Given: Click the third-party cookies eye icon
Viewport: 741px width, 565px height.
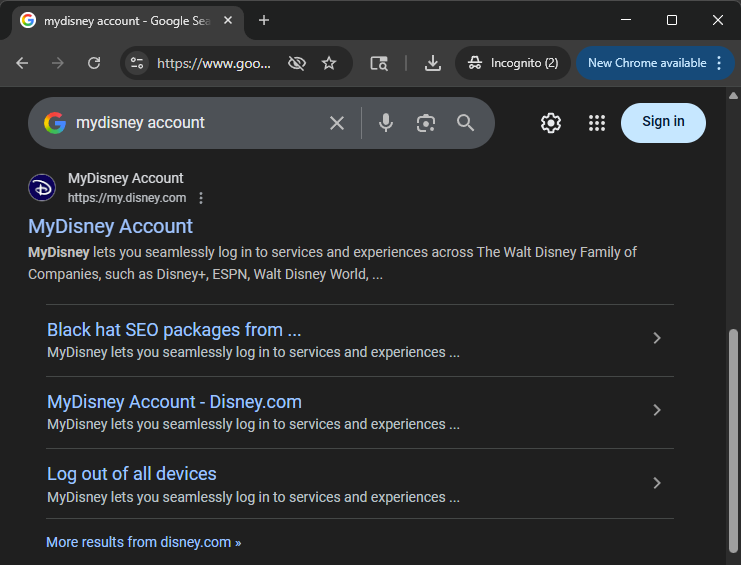Looking at the screenshot, I should (297, 63).
